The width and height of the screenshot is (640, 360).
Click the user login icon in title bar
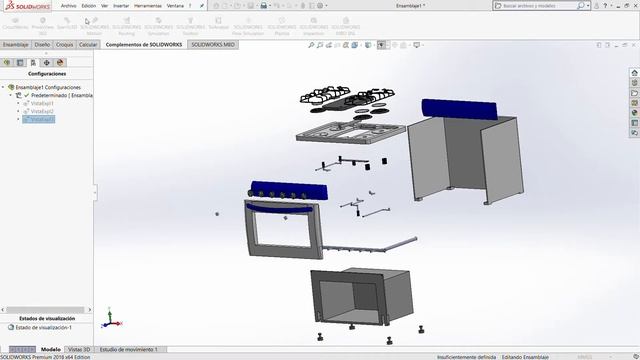pyautogui.click(x=596, y=6)
